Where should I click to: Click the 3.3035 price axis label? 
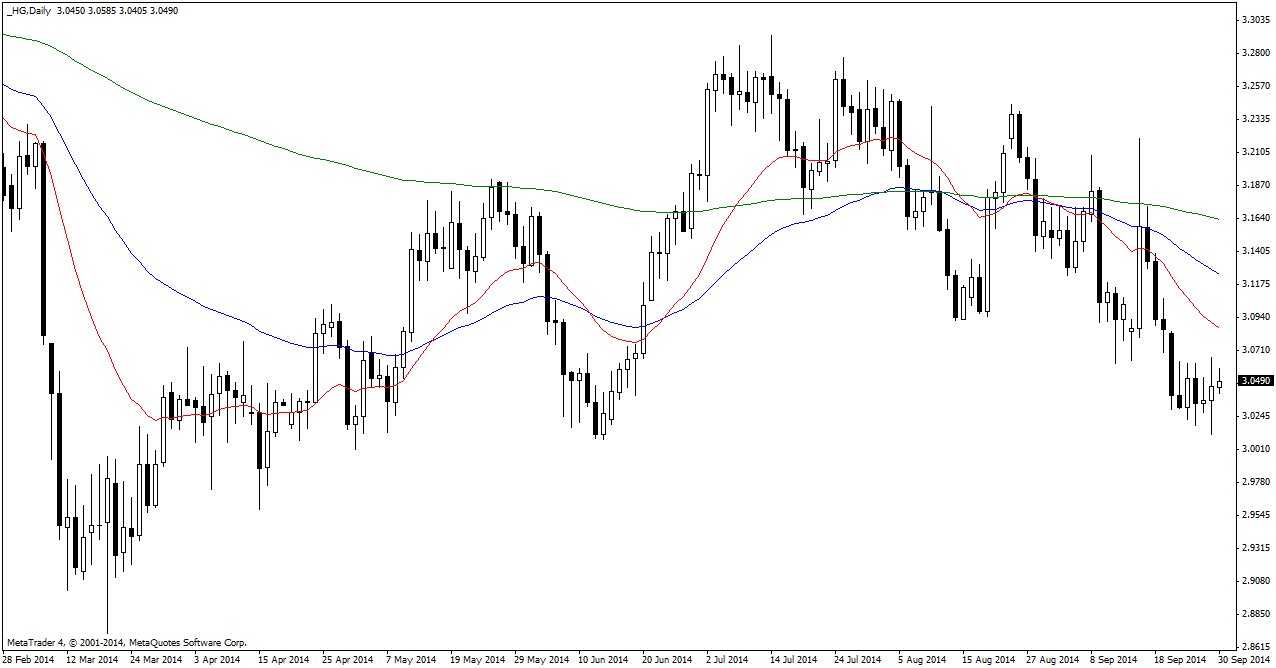point(1254,19)
